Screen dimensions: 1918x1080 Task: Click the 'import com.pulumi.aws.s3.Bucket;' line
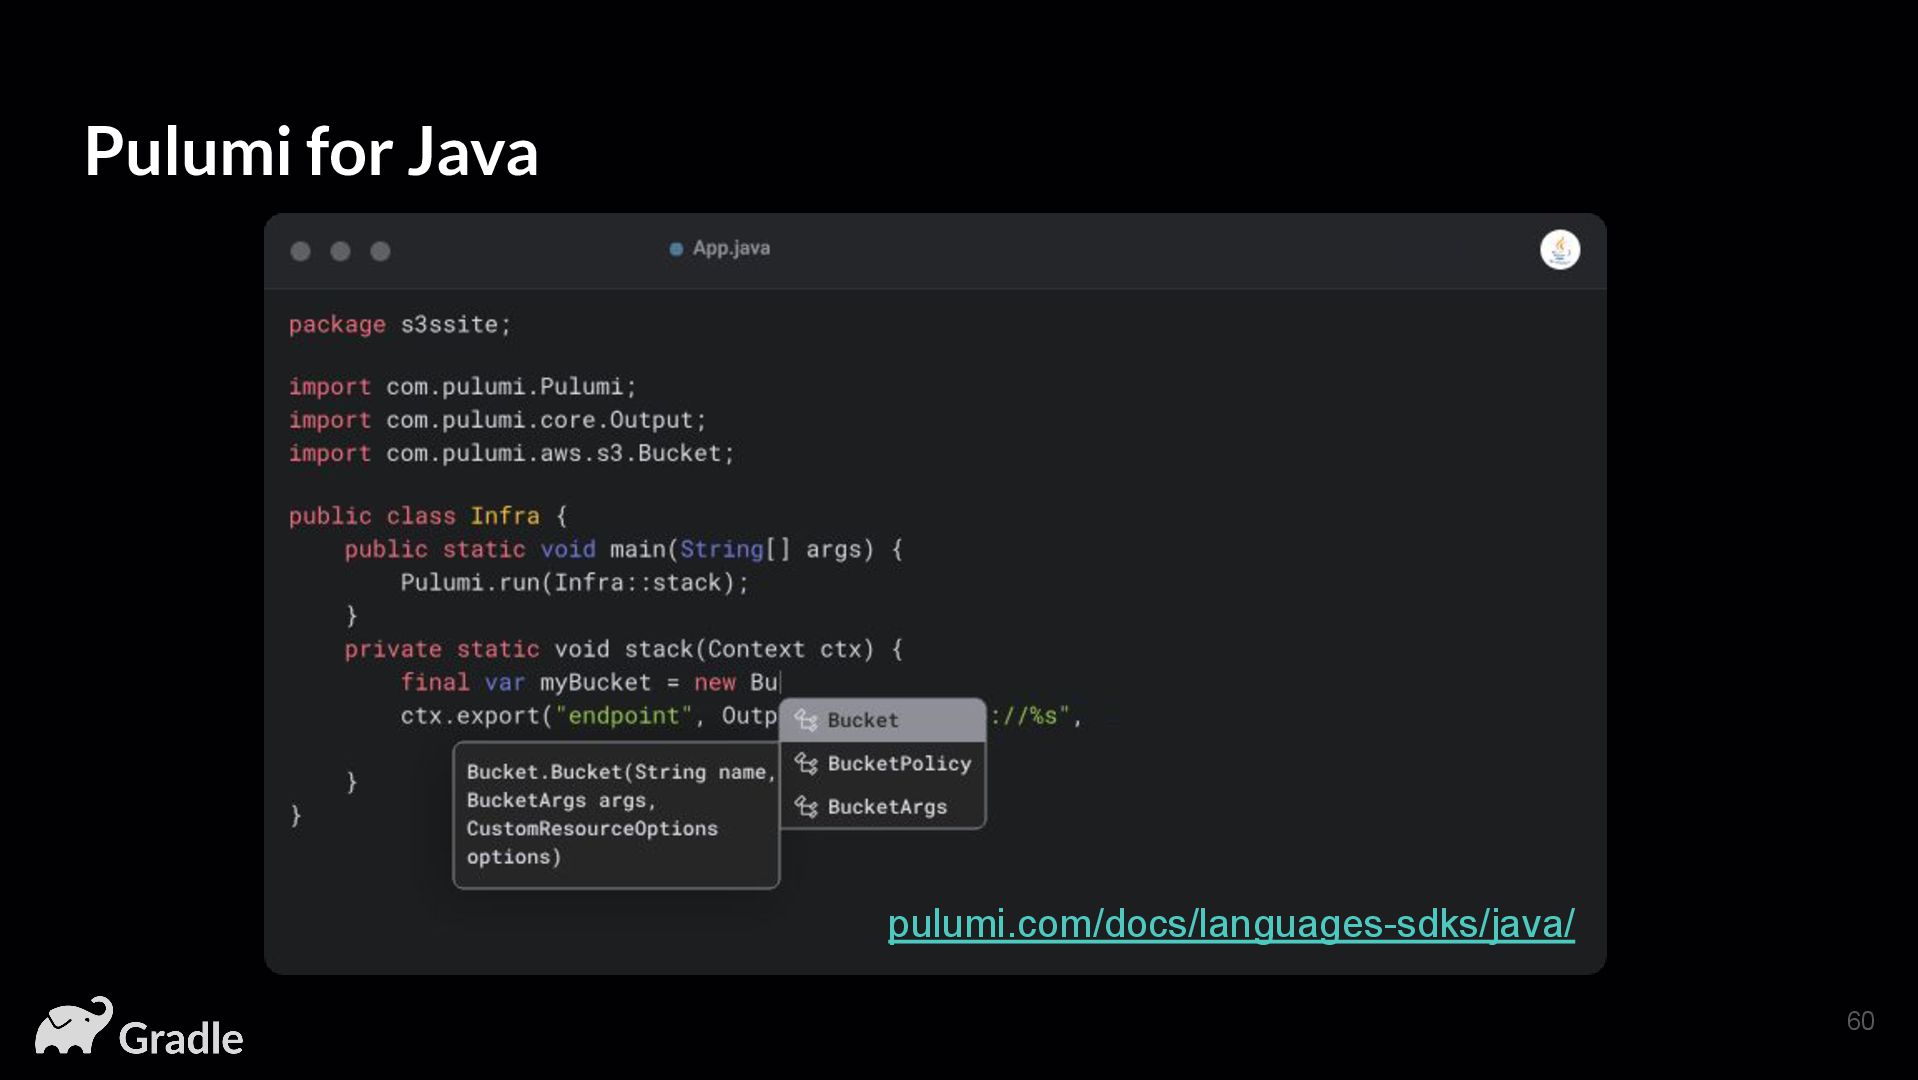coord(511,454)
